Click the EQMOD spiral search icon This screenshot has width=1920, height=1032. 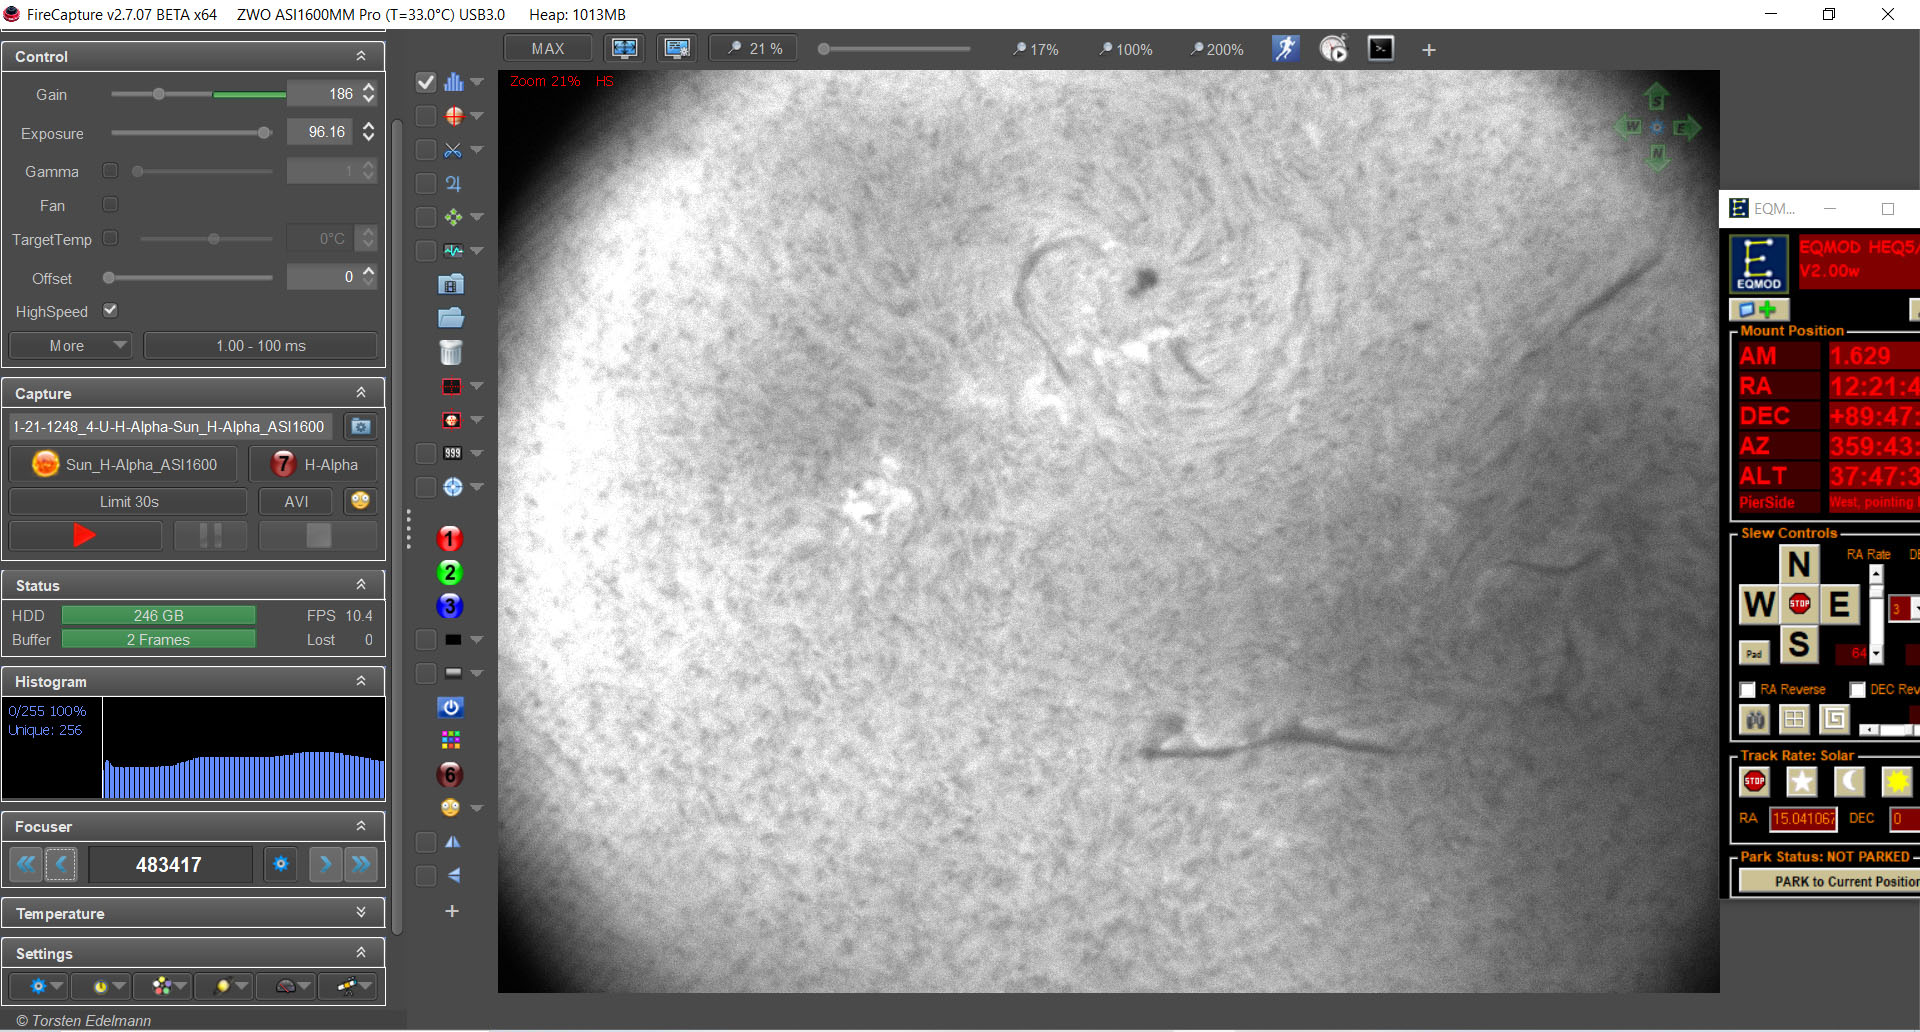(x=1834, y=719)
